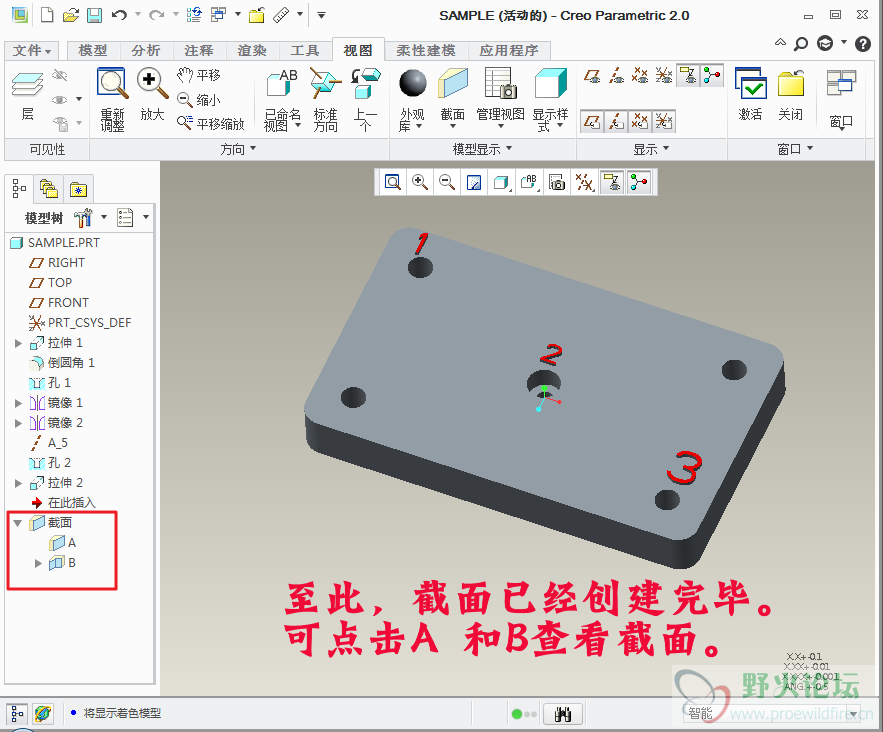The image size is (883, 732).
Task: Click the 标准方向 standard orientation button
Action: (325, 100)
